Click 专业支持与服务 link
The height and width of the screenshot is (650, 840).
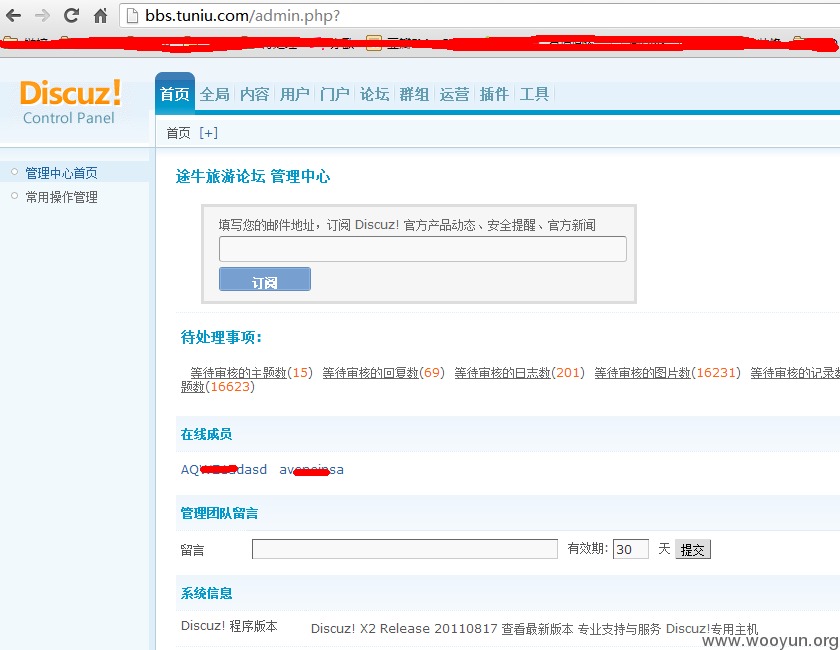[619, 629]
